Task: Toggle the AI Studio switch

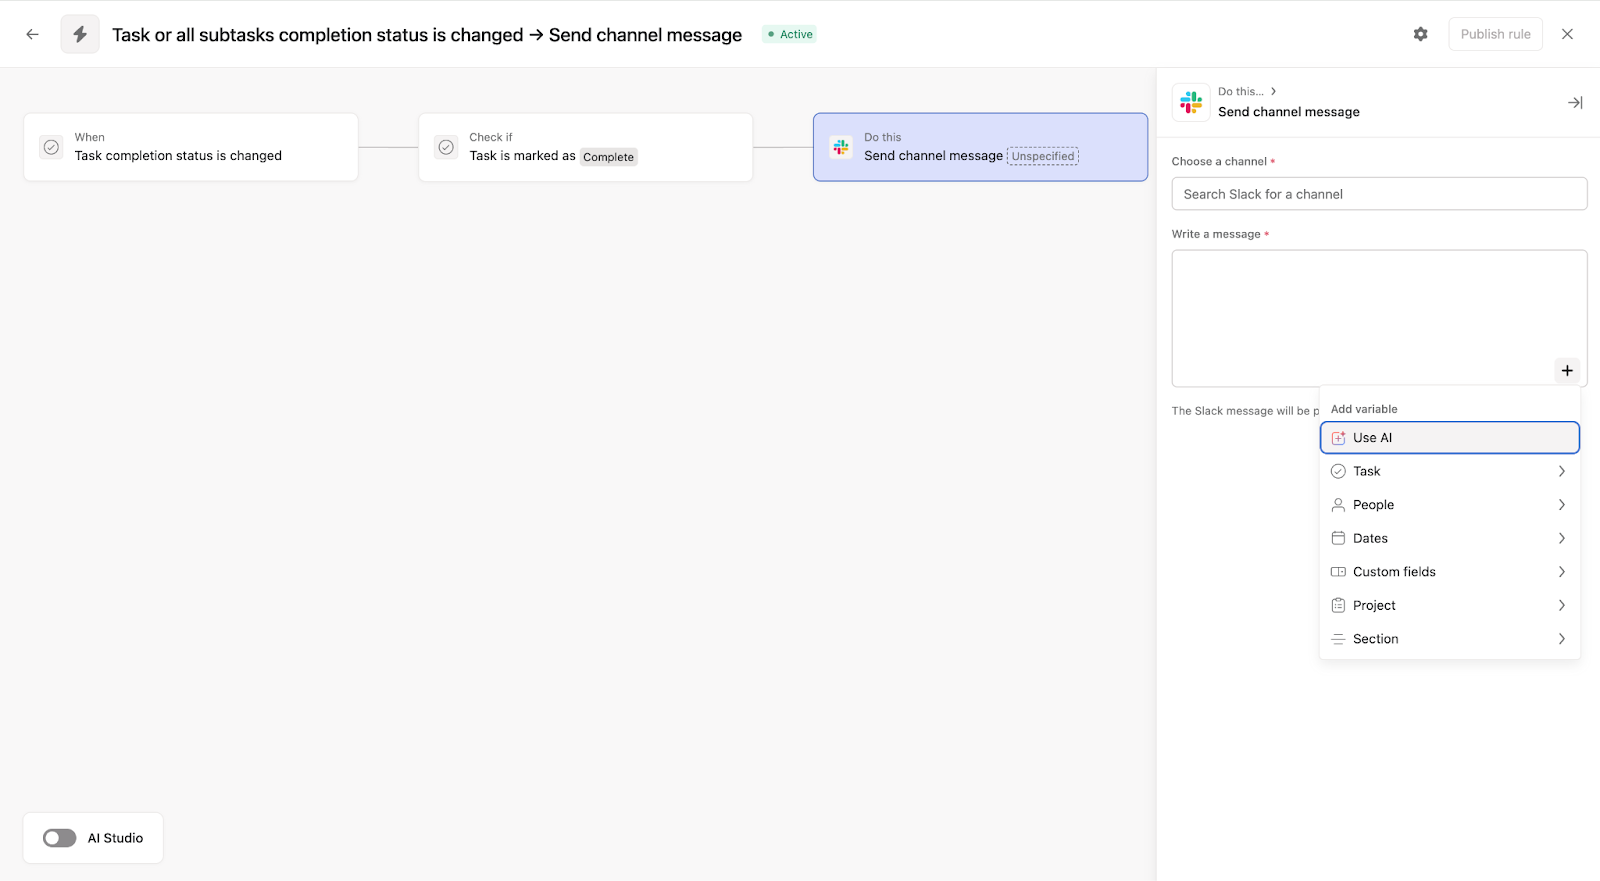Action: click(60, 838)
